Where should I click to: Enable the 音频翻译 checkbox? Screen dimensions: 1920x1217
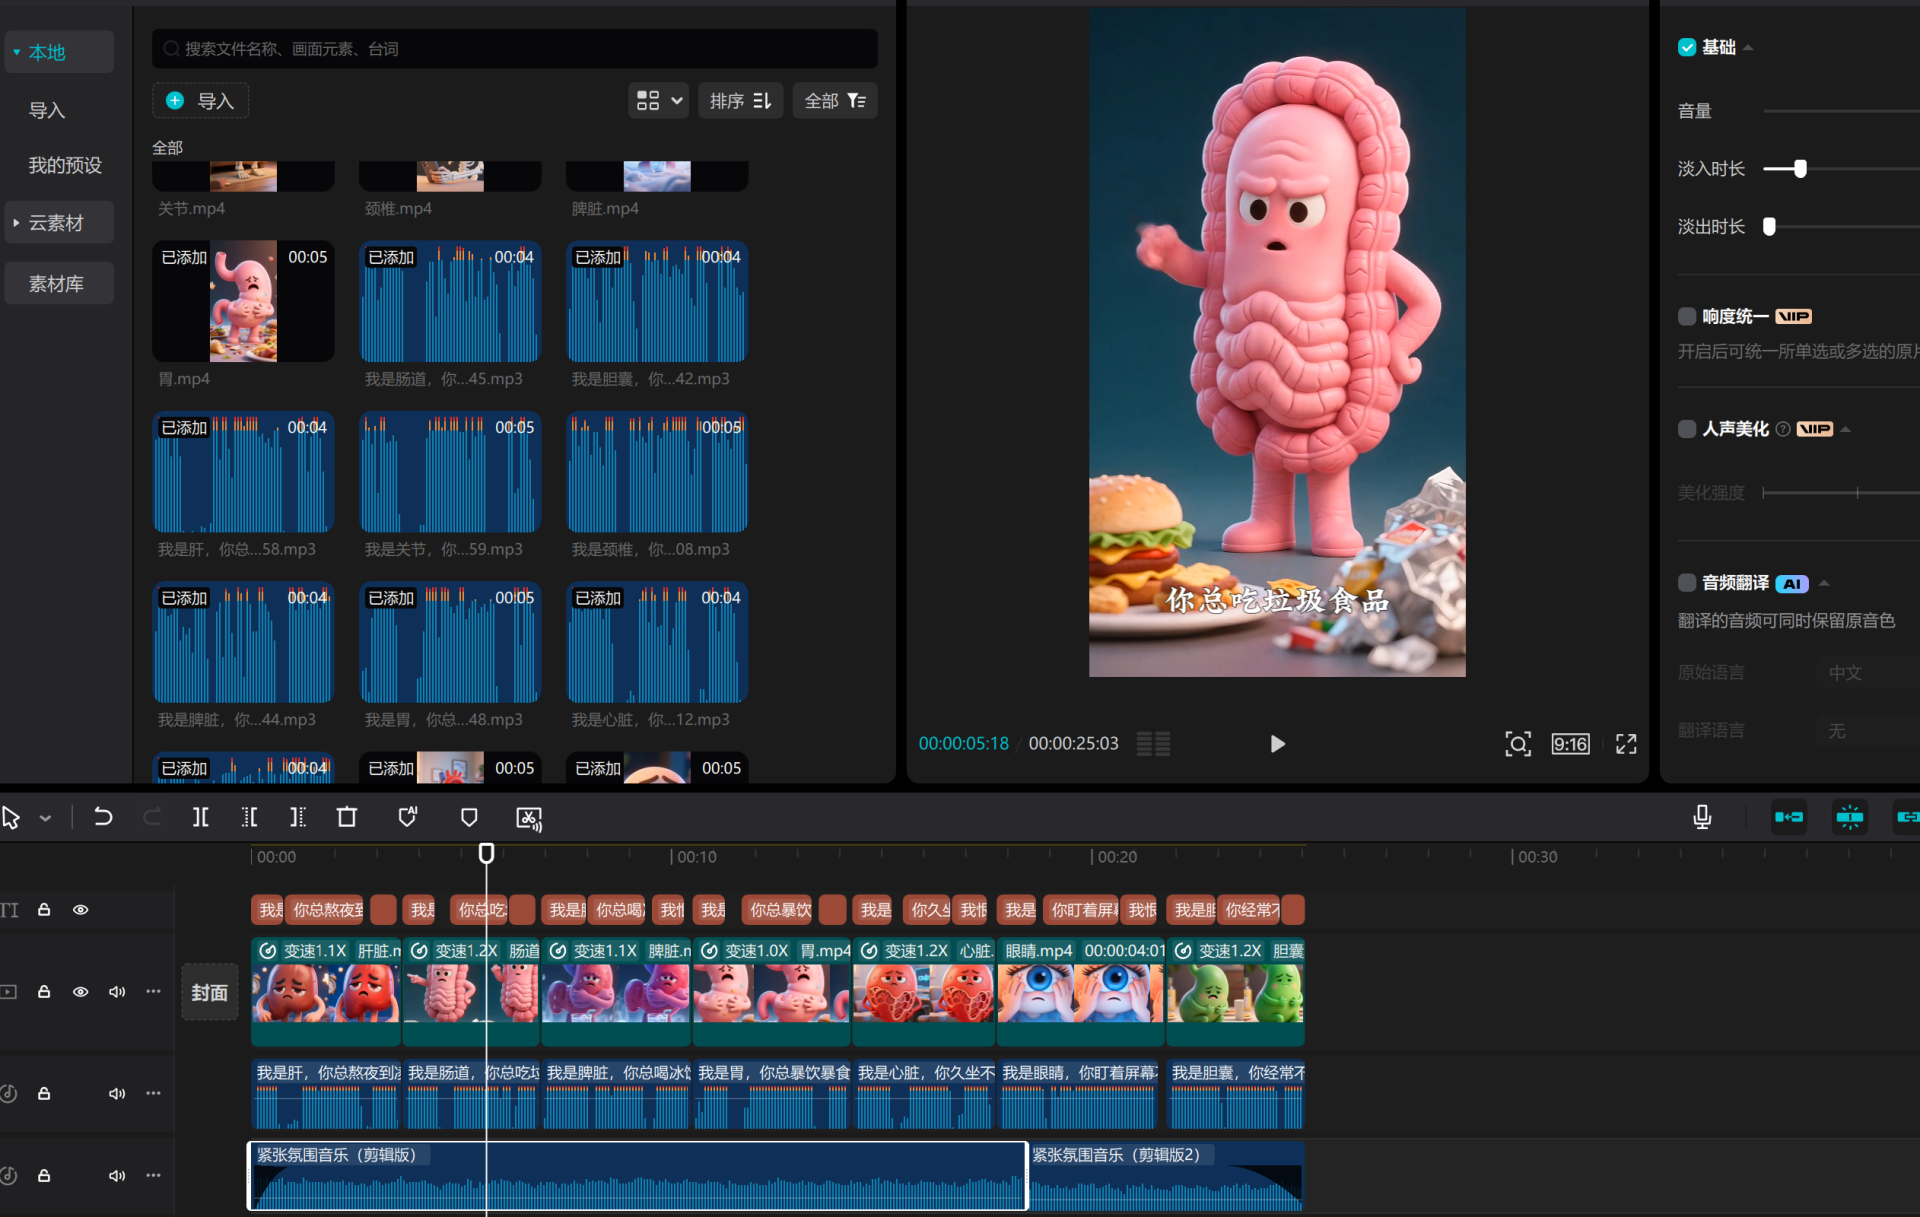point(1687,583)
